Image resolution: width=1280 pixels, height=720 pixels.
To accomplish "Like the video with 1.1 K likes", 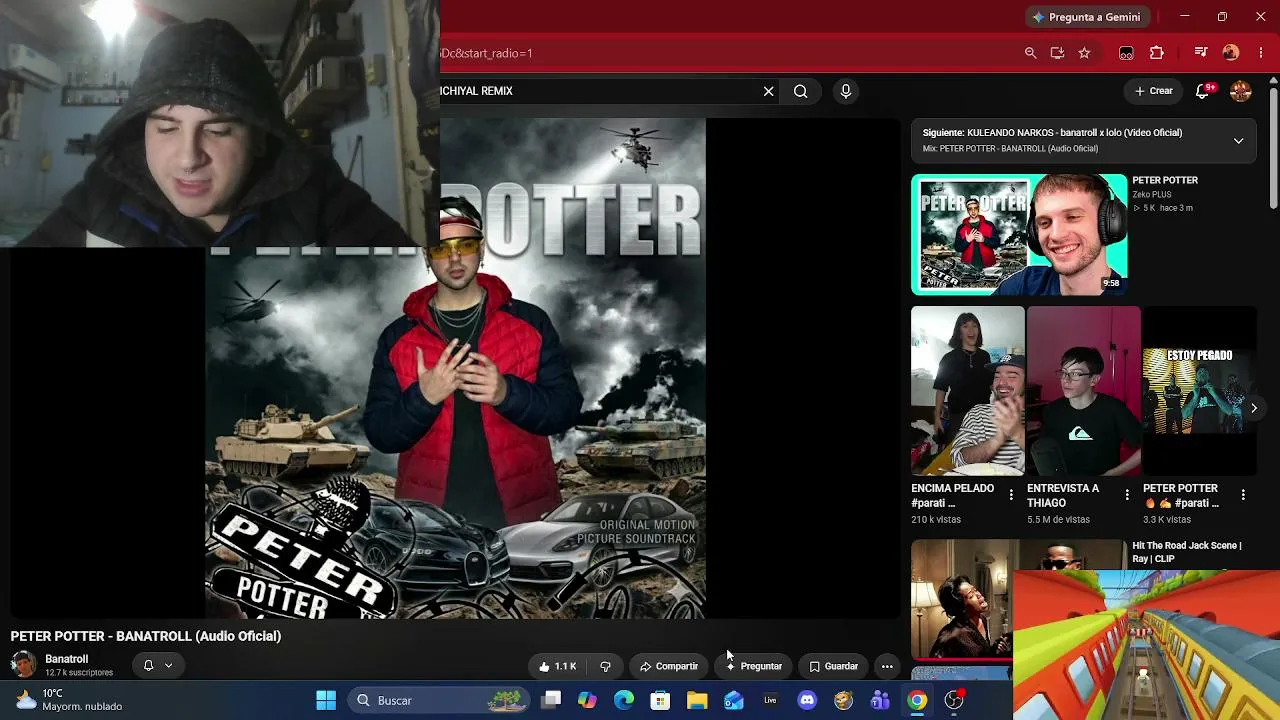I will tap(557, 667).
